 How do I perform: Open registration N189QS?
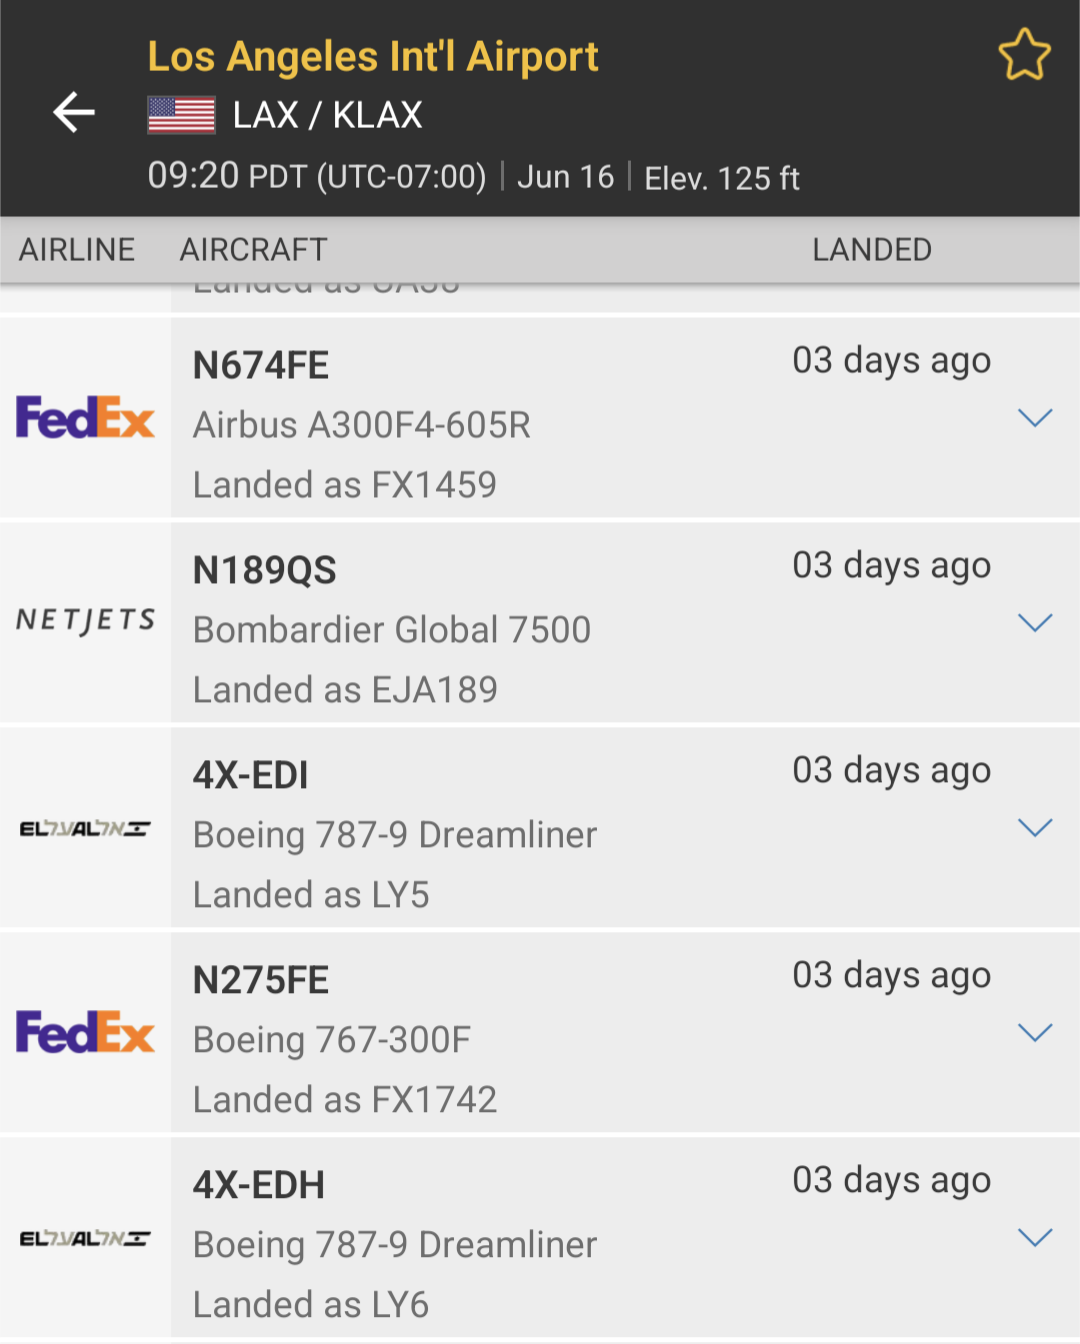pos(265,571)
